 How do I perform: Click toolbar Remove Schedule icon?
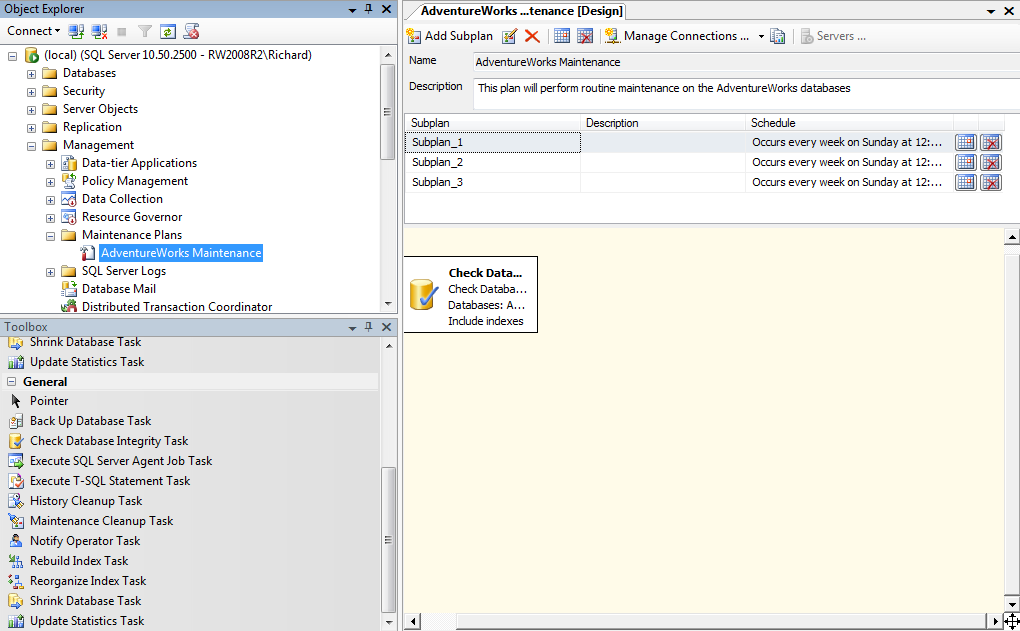coord(585,36)
